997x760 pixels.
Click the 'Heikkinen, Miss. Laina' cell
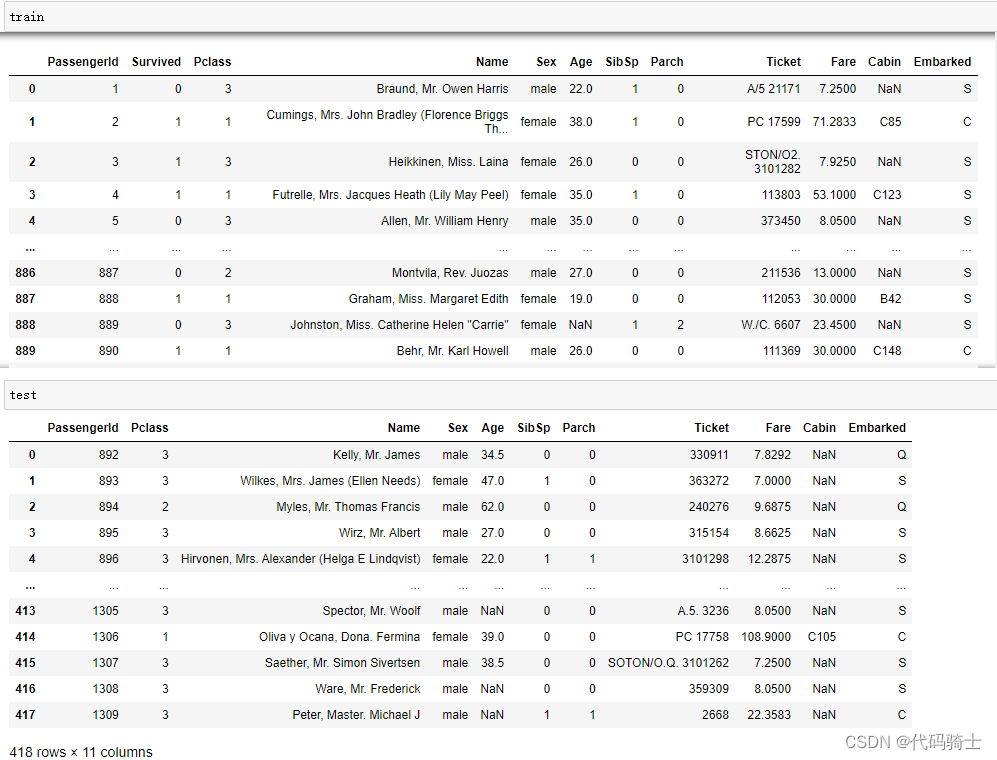pos(448,162)
